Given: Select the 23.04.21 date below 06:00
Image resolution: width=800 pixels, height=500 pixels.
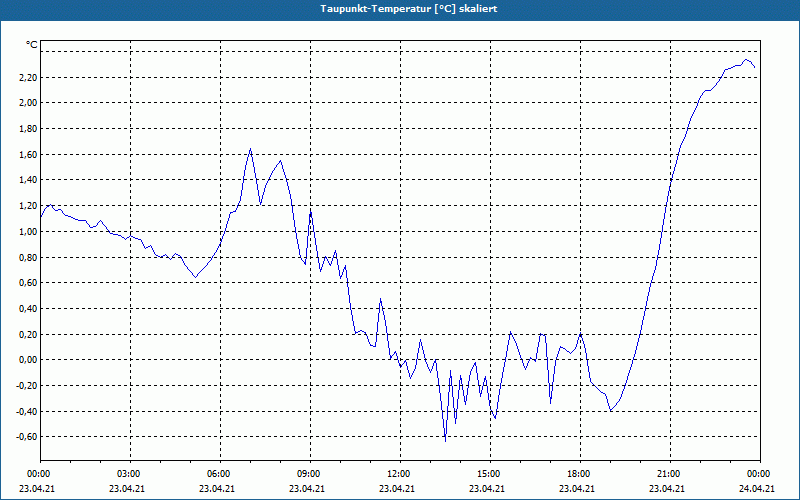Looking at the screenshot, I should pos(217,488).
